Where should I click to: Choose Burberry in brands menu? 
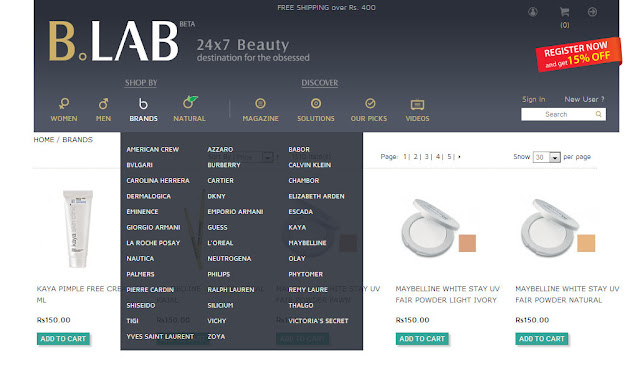point(224,165)
